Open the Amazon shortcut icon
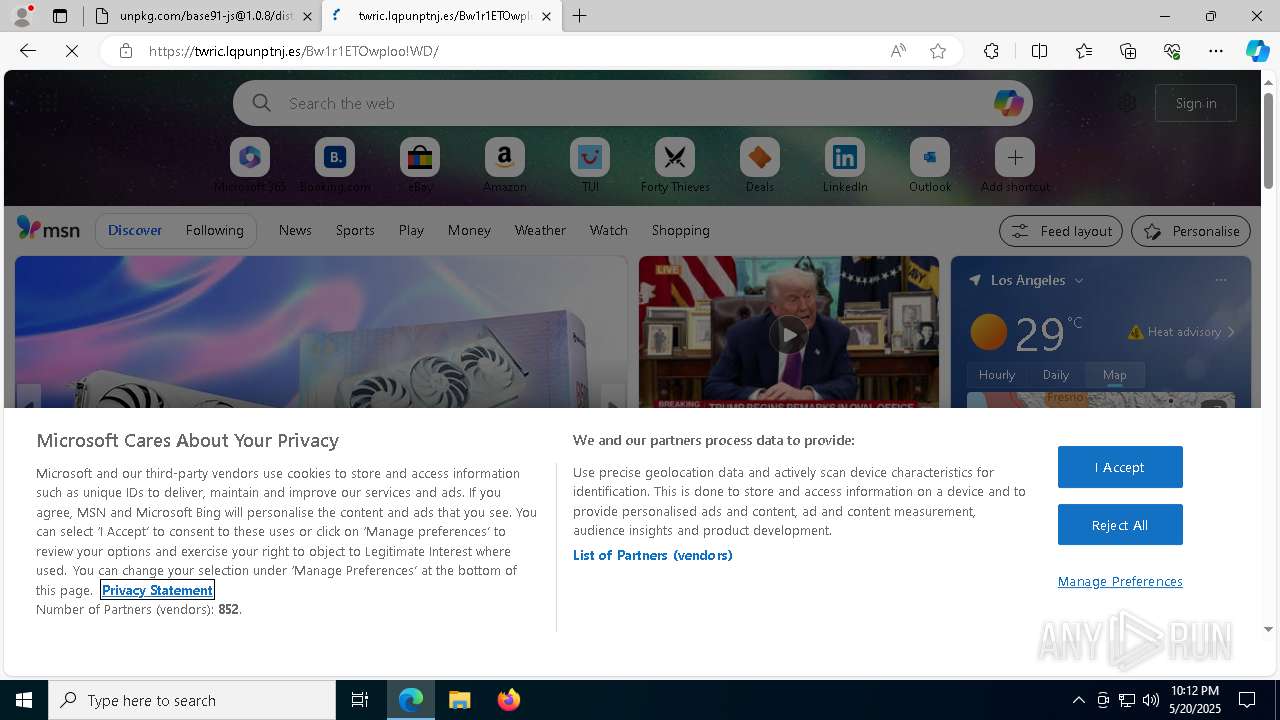The width and height of the screenshot is (1280, 720). (x=505, y=157)
